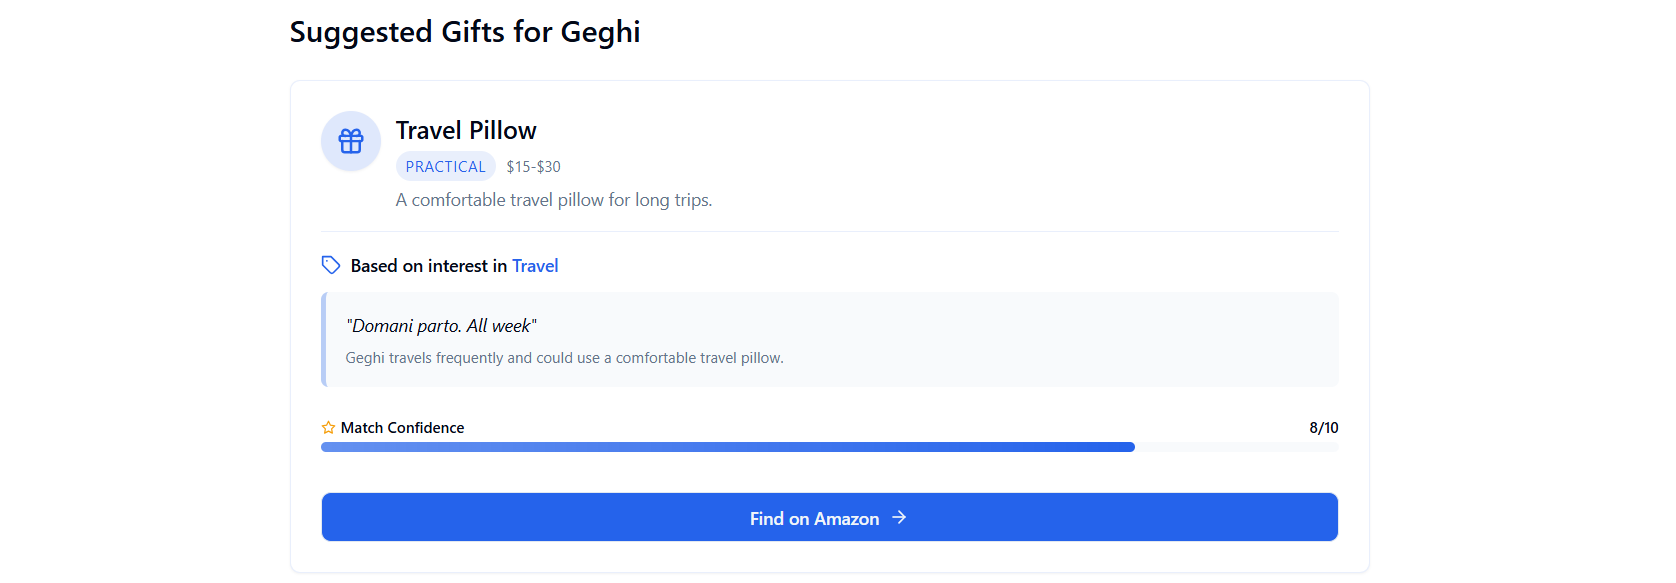Click the blue left border of quote
Screen dimensions: 1676x583
[x=324, y=339]
